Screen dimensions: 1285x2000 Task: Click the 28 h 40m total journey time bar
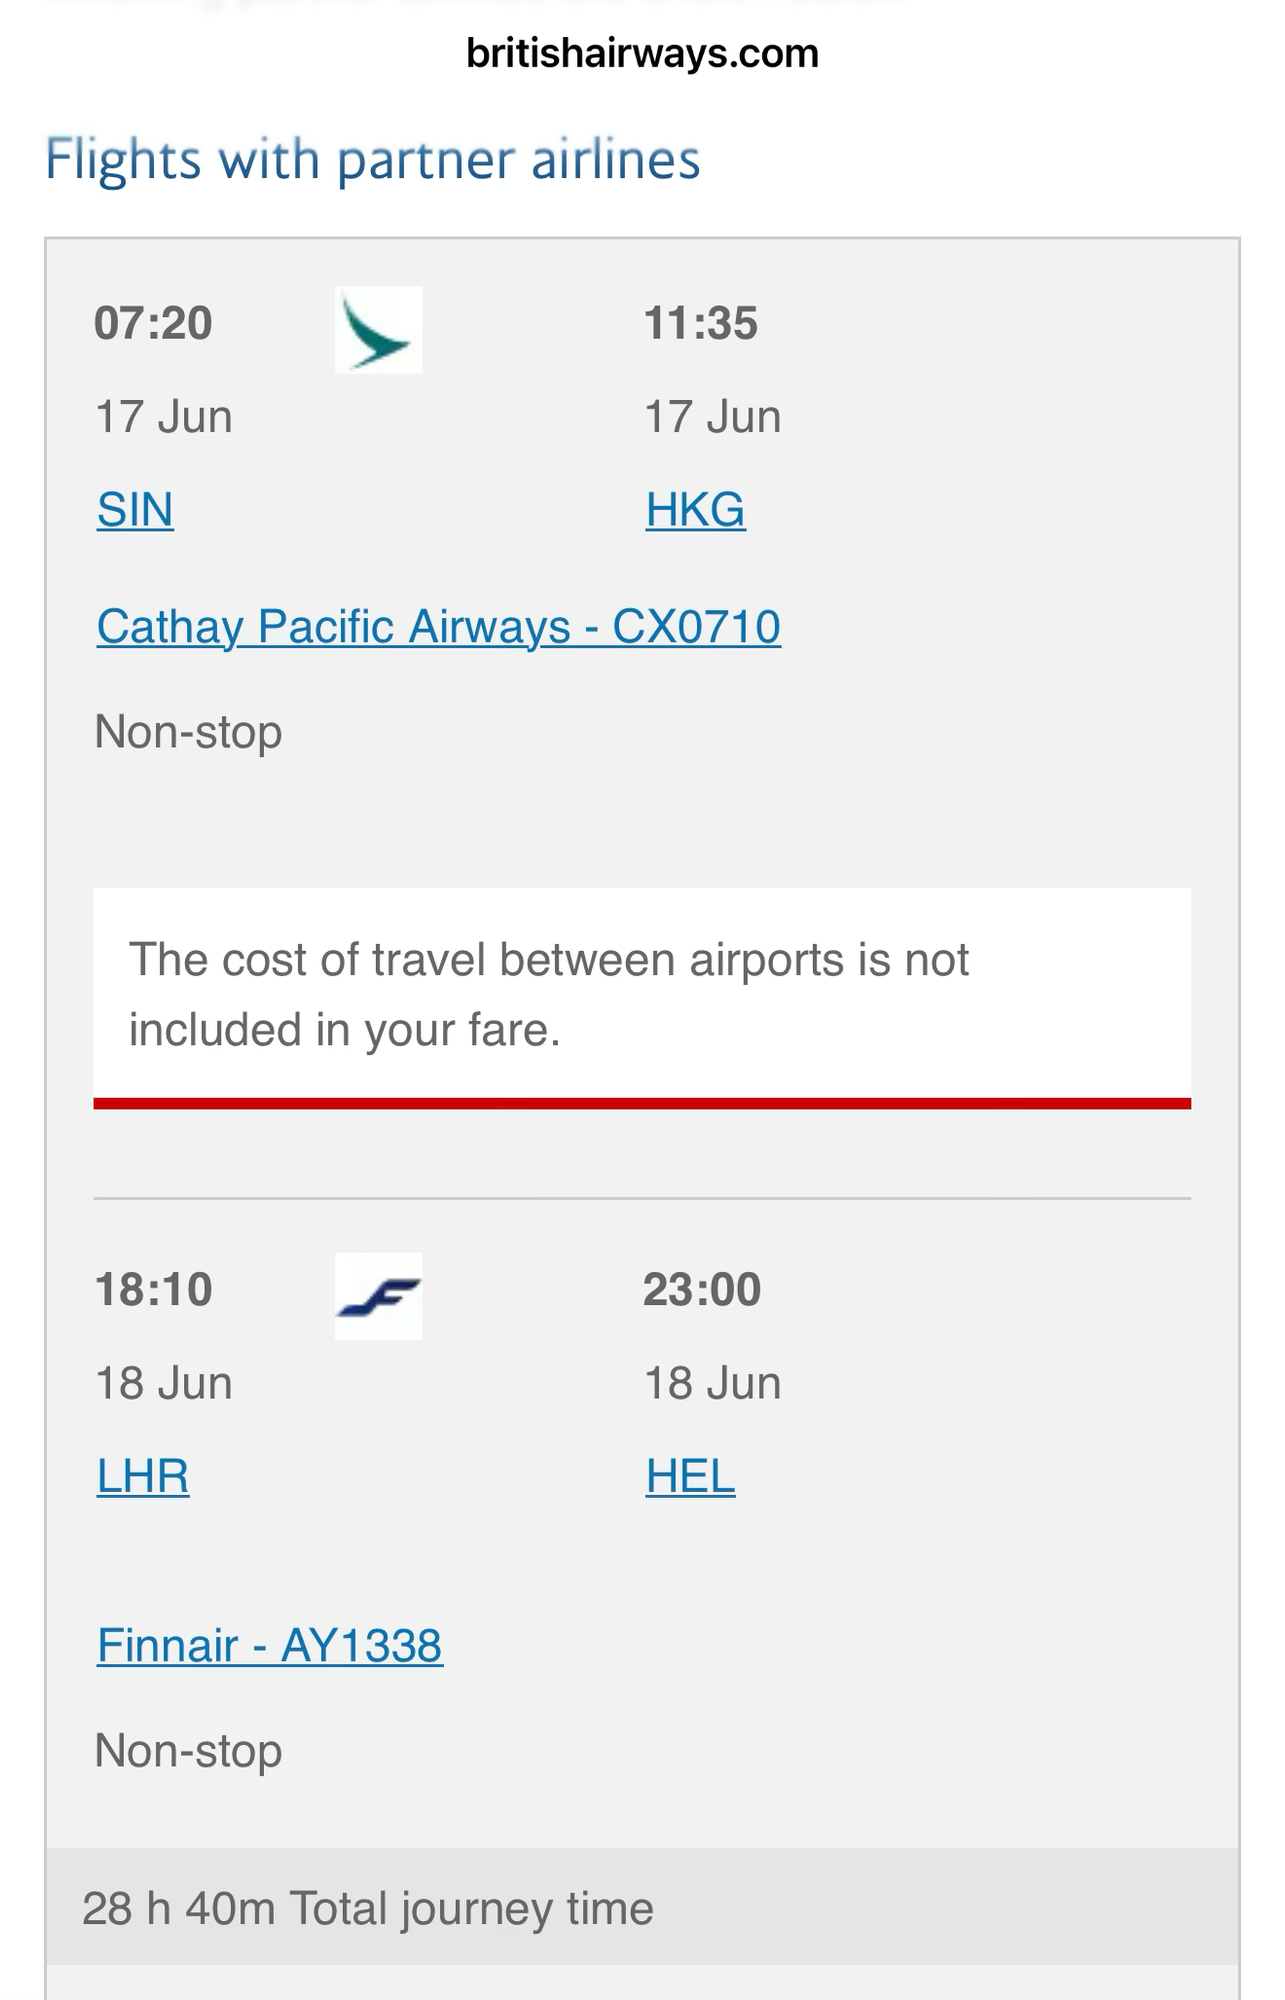tap(642, 1907)
